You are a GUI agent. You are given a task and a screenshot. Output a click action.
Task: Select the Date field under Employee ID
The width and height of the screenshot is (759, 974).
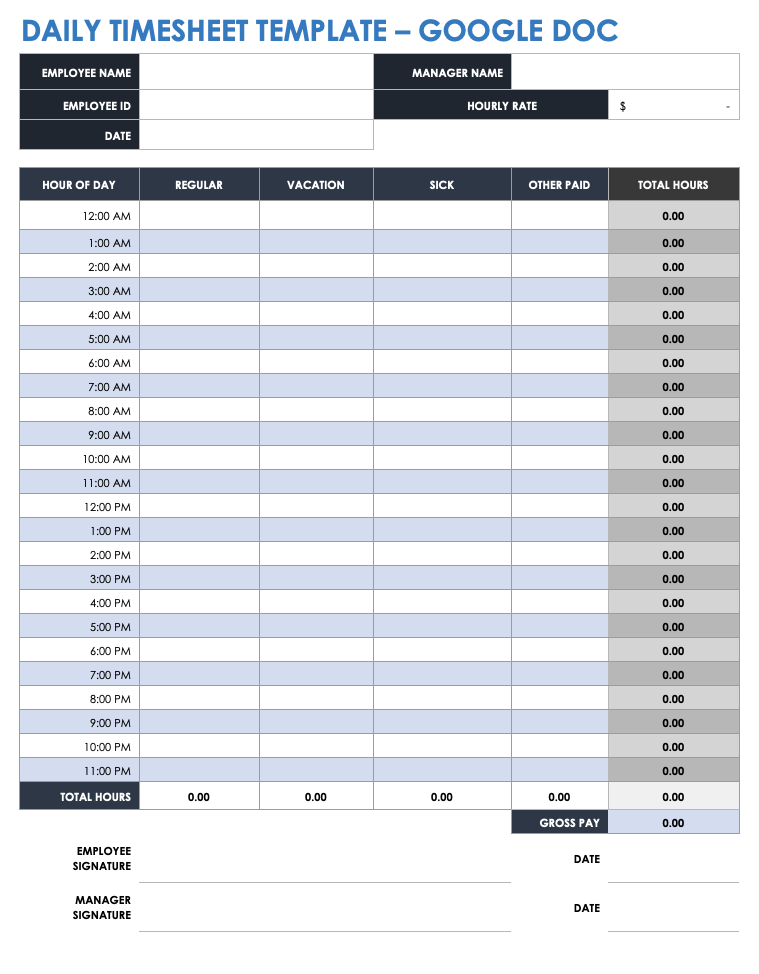pyautogui.click(x=256, y=135)
